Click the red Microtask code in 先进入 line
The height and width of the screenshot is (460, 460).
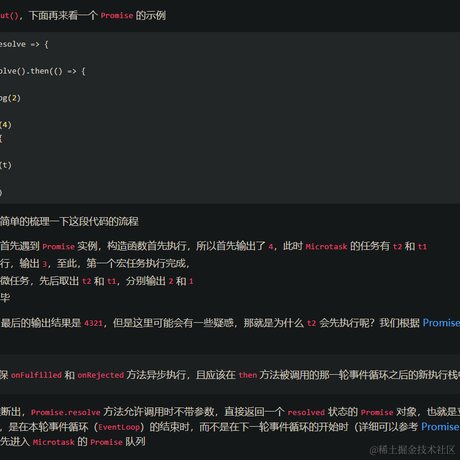tap(54, 442)
